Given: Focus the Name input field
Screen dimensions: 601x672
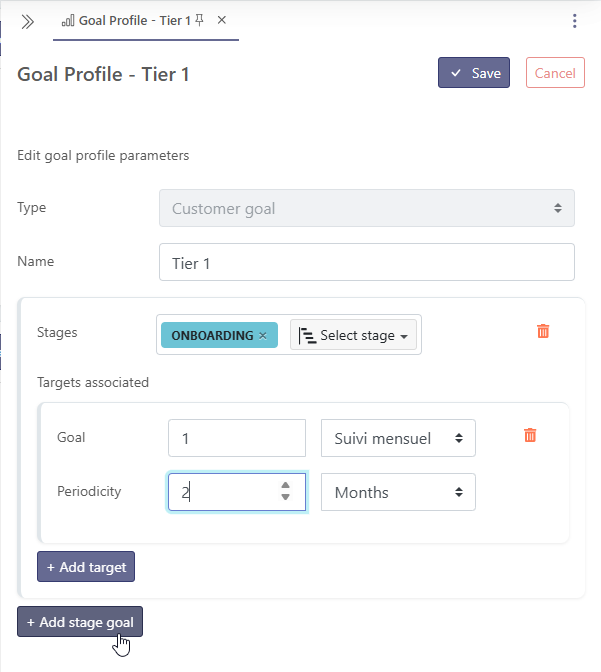Looking at the screenshot, I should [x=366, y=262].
